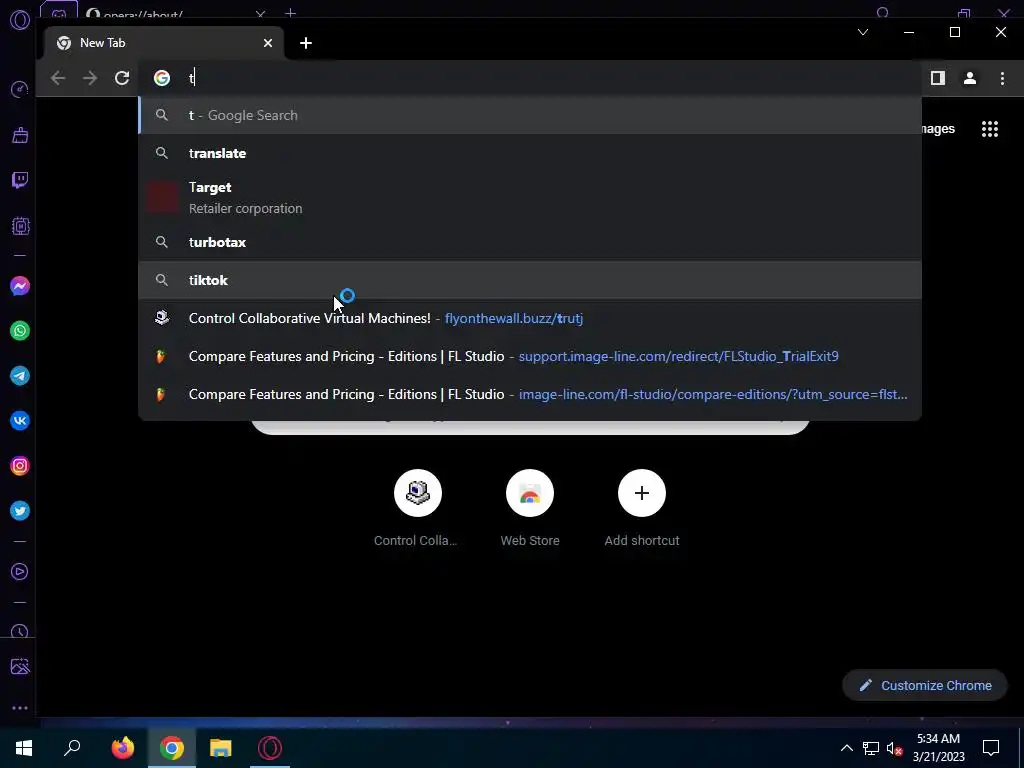Open Opera's snapshot gallery sidebar icon

[20, 666]
